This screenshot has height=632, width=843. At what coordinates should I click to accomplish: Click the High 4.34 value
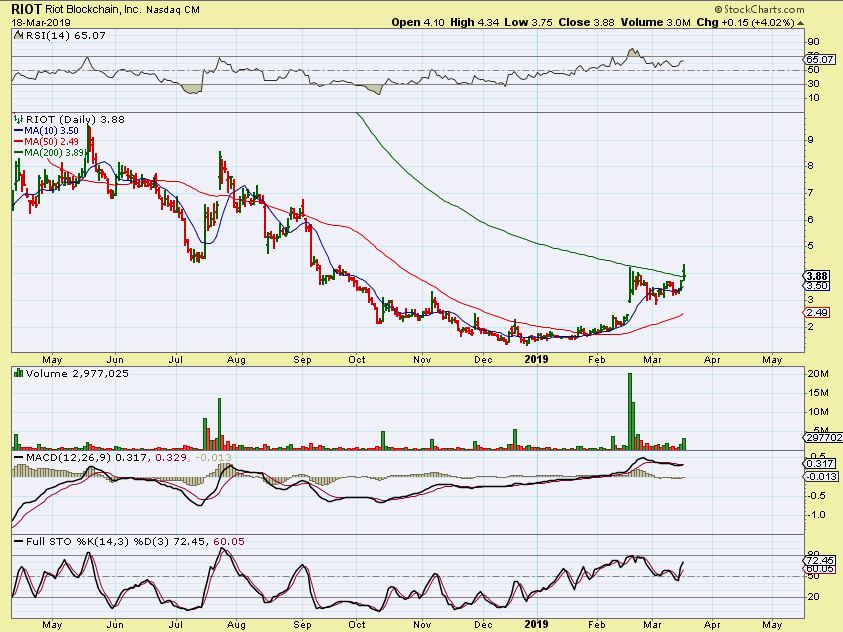[x=475, y=23]
